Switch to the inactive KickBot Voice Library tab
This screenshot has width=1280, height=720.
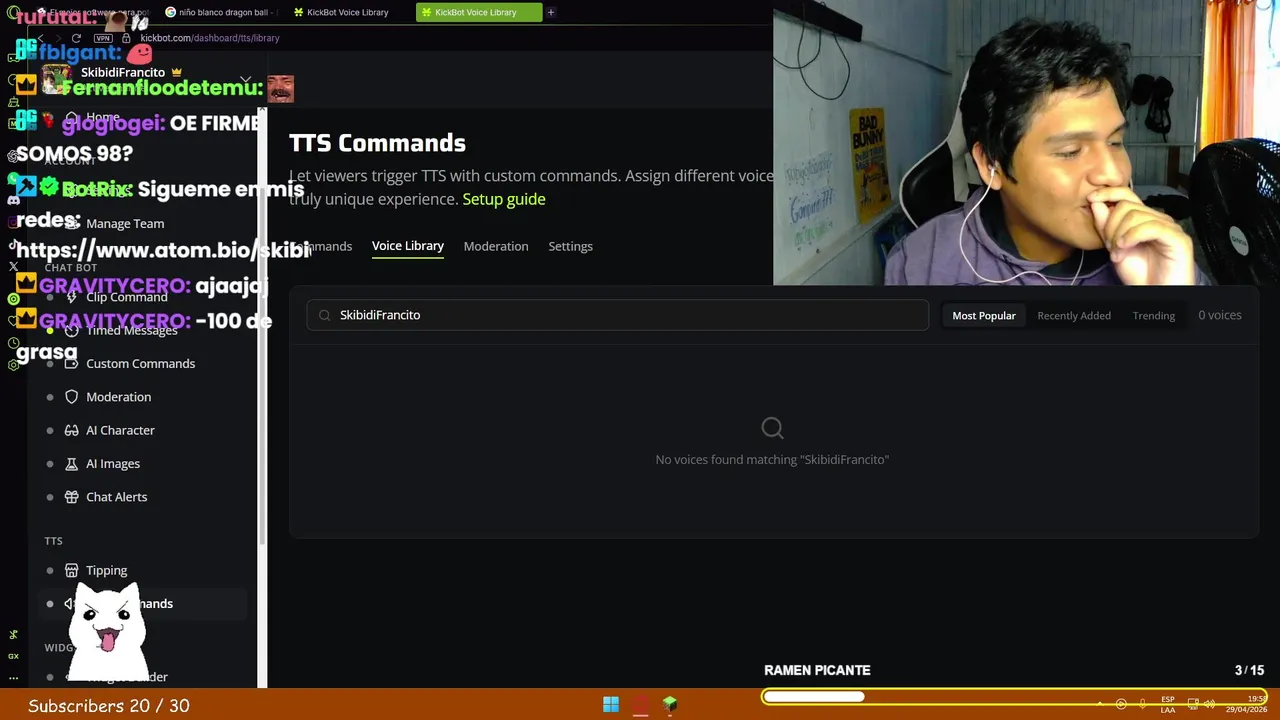(347, 12)
